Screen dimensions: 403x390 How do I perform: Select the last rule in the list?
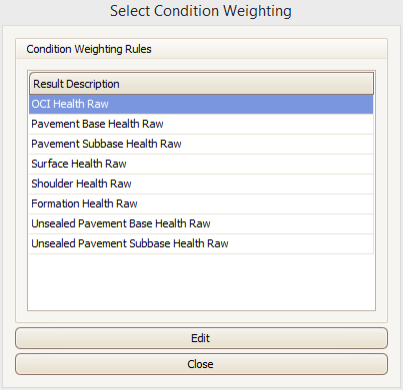pos(201,244)
